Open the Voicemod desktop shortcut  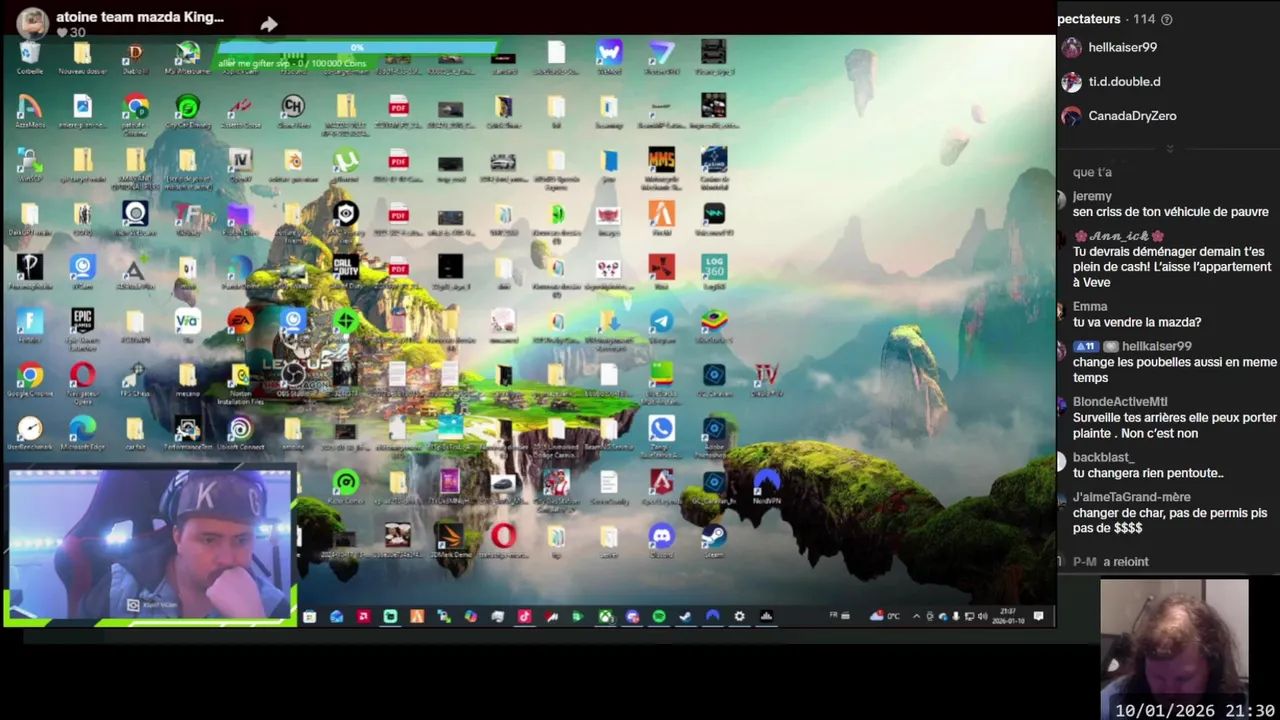click(714, 219)
